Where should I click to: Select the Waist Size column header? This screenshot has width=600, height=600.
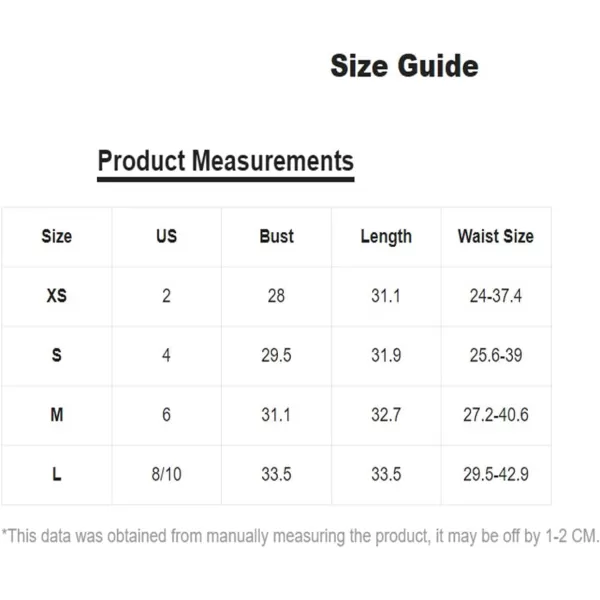click(x=496, y=236)
